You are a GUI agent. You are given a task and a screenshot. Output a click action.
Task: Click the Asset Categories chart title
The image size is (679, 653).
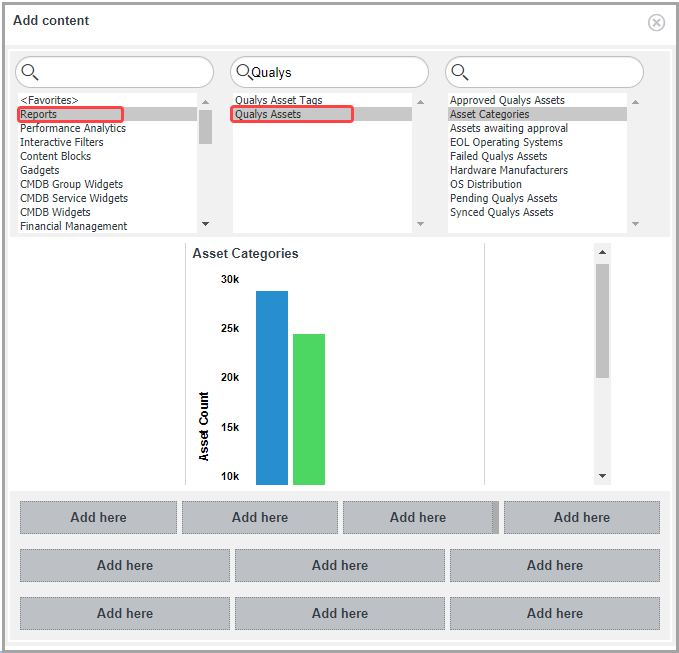(246, 253)
